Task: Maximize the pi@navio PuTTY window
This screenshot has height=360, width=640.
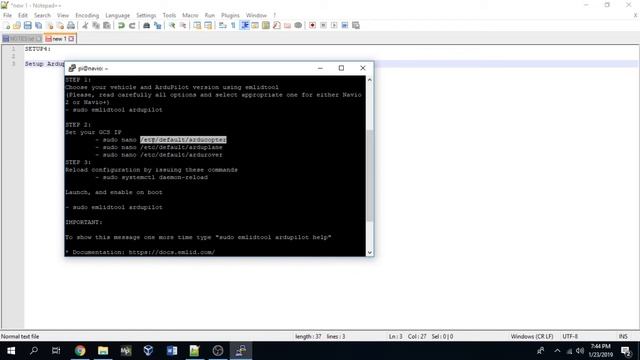Action: pyautogui.click(x=341, y=68)
